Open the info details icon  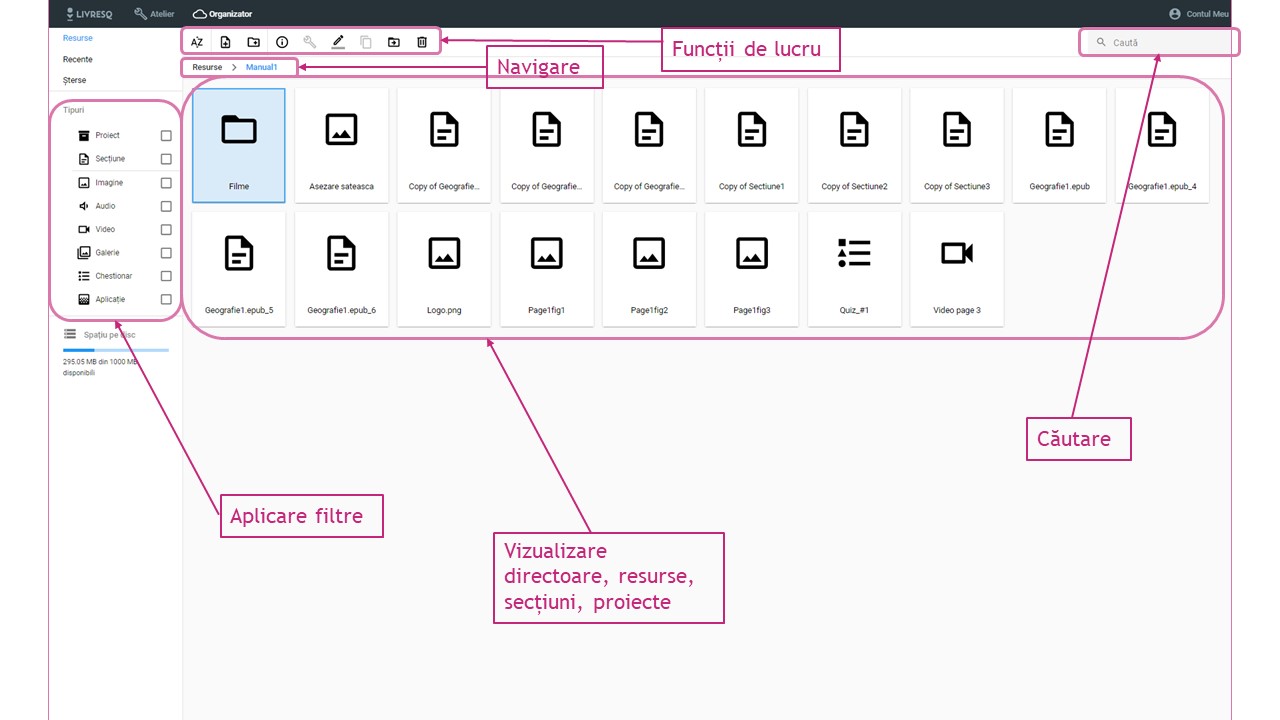coord(282,42)
